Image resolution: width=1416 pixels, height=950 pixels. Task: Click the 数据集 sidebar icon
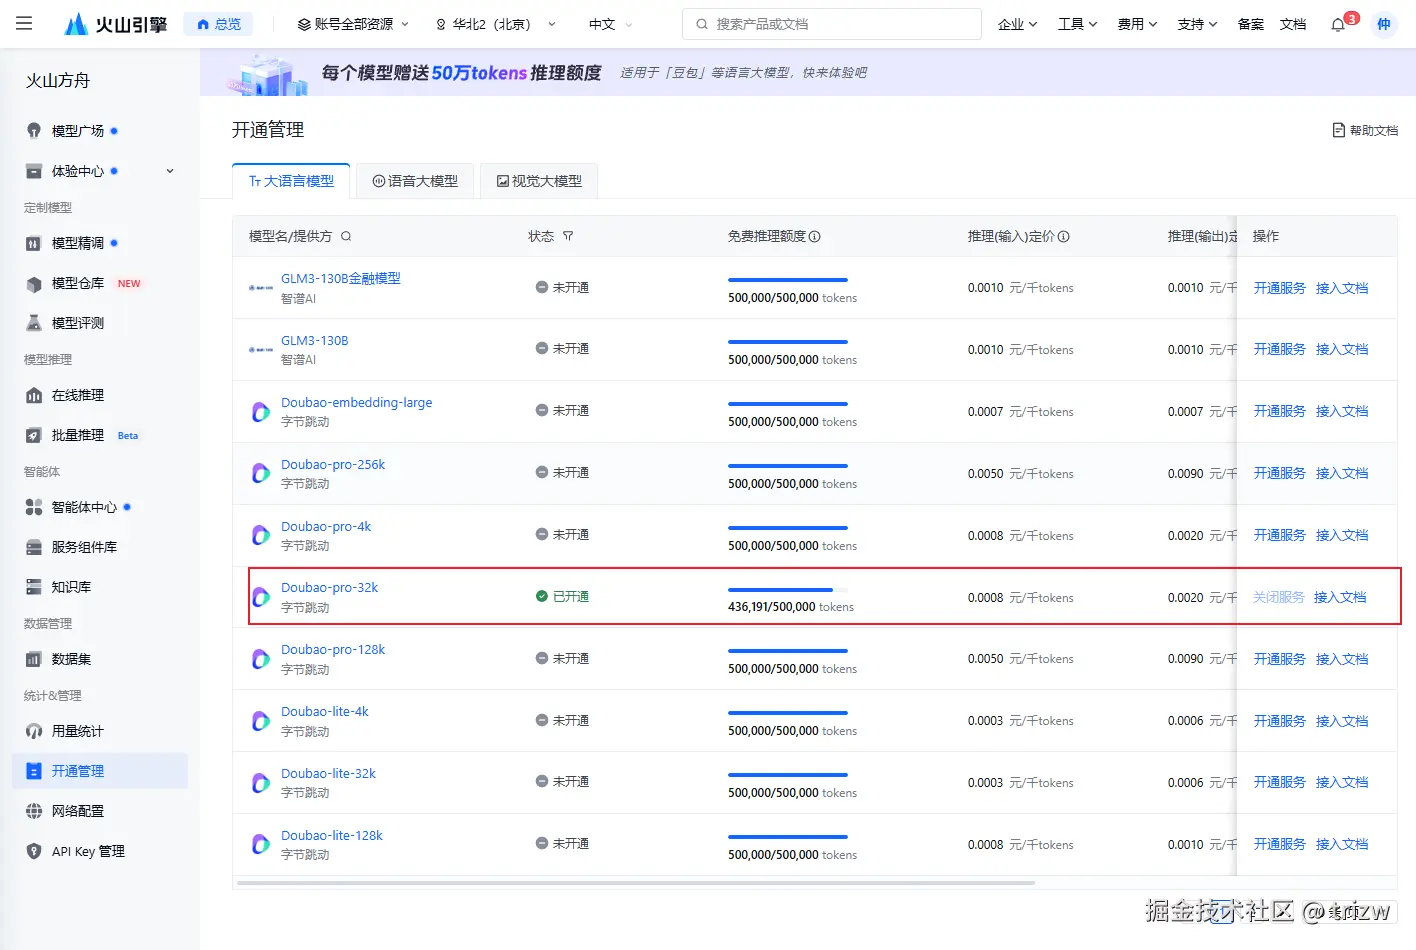[34, 659]
